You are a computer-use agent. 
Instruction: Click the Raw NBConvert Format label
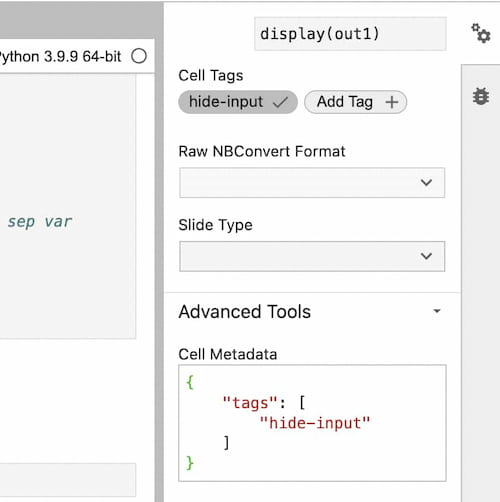point(262,151)
